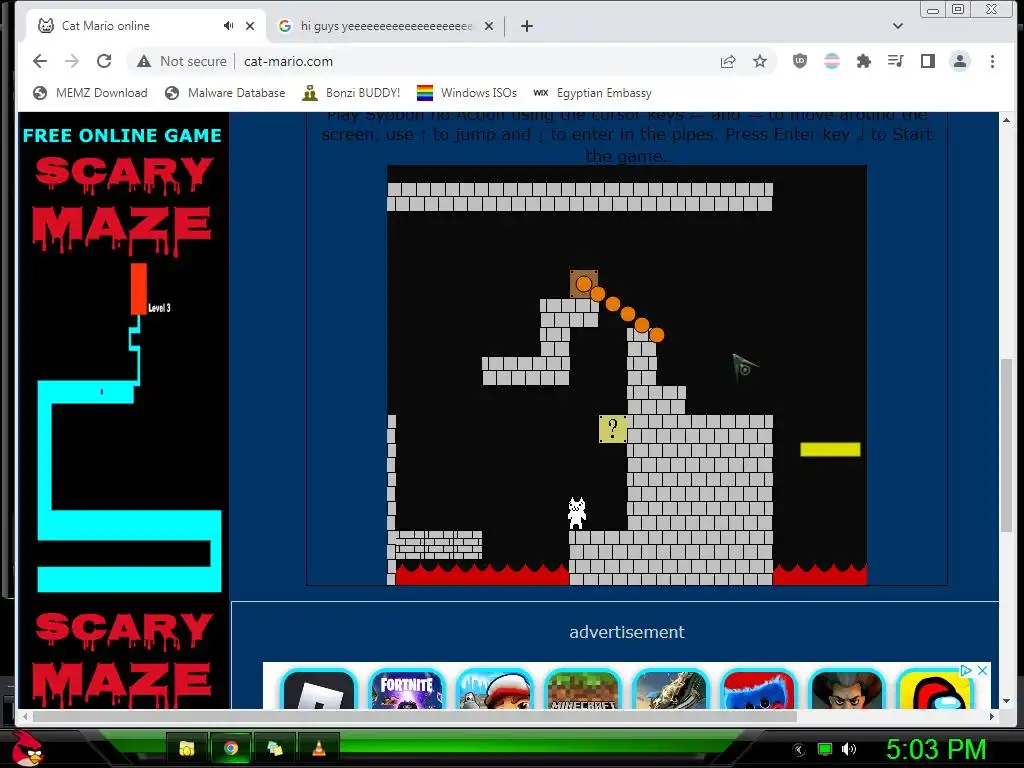
Task: Click the green network tray icon
Action: coord(825,749)
